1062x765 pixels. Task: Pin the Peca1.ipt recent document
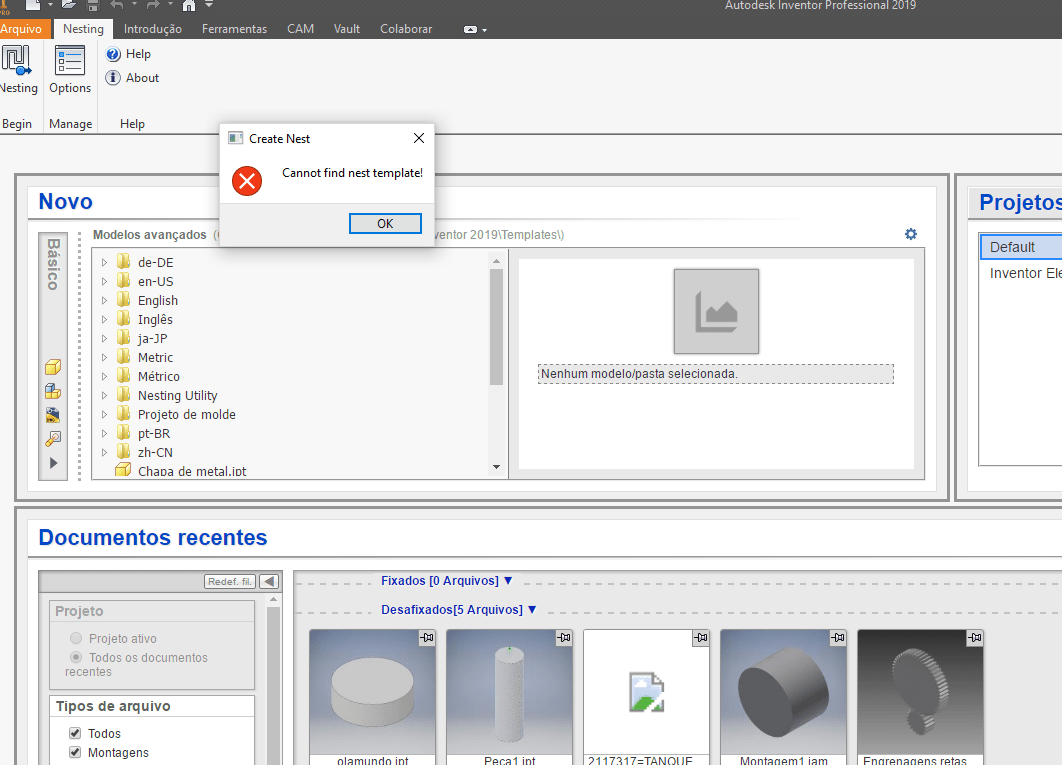click(564, 638)
